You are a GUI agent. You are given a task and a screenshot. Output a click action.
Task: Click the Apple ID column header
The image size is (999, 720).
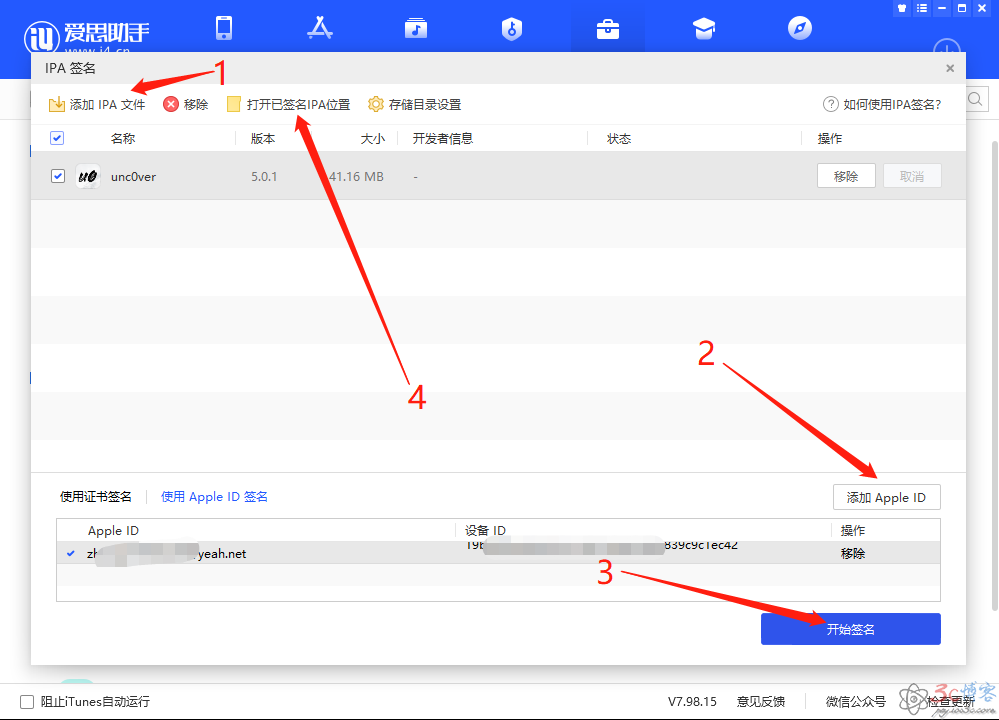click(x=113, y=530)
